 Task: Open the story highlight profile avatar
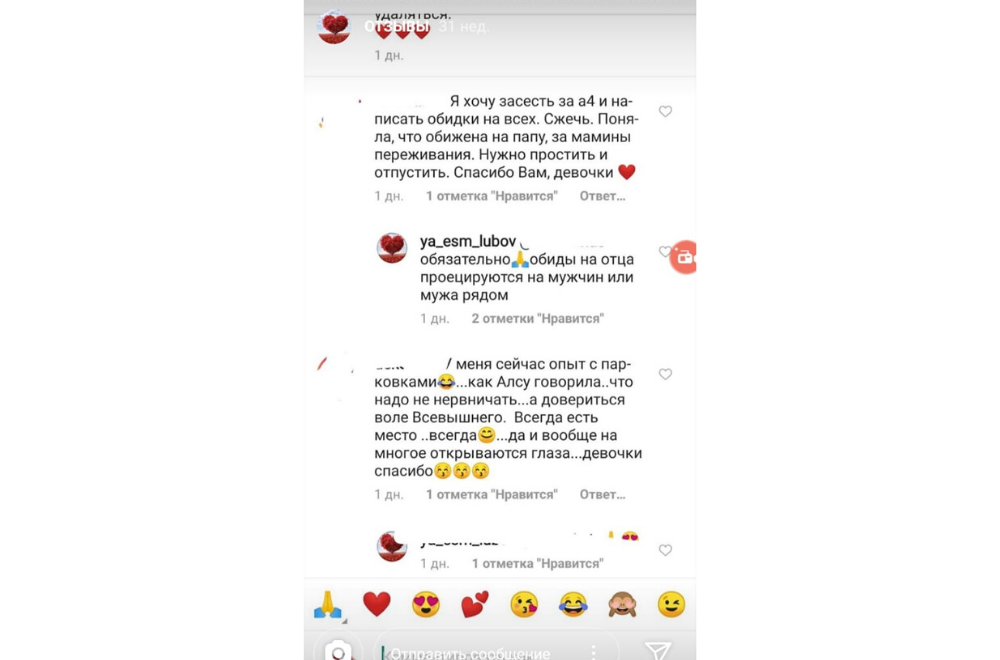(x=334, y=27)
